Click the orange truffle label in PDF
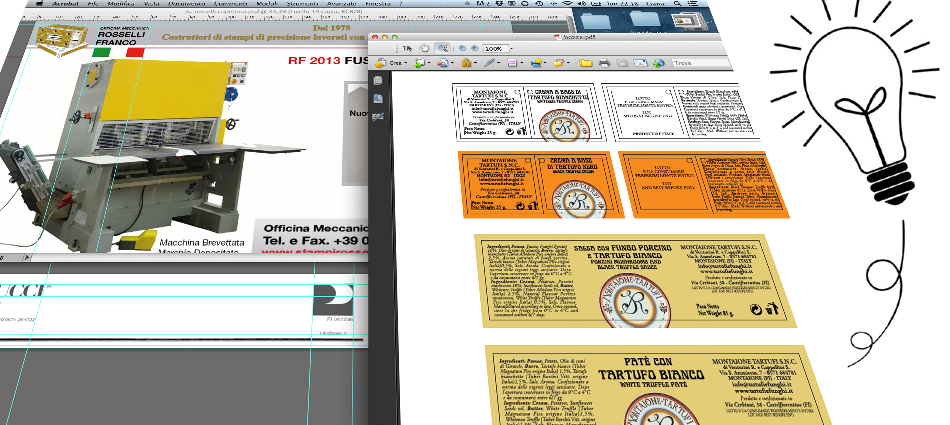950x425 pixels. coord(540,184)
